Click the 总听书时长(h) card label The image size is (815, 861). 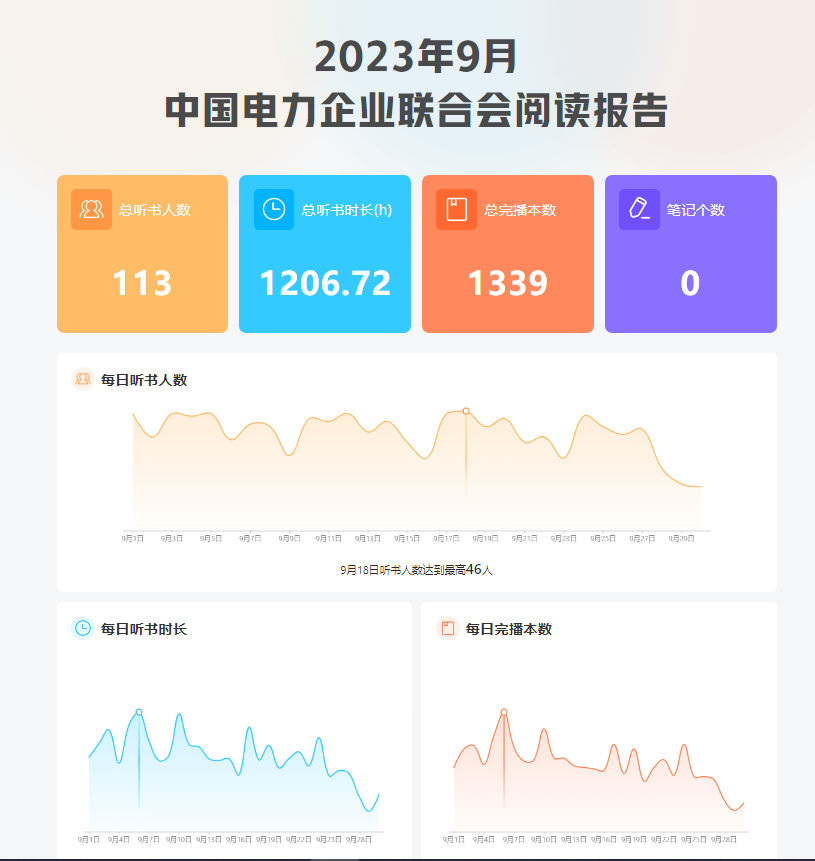[347, 210]
